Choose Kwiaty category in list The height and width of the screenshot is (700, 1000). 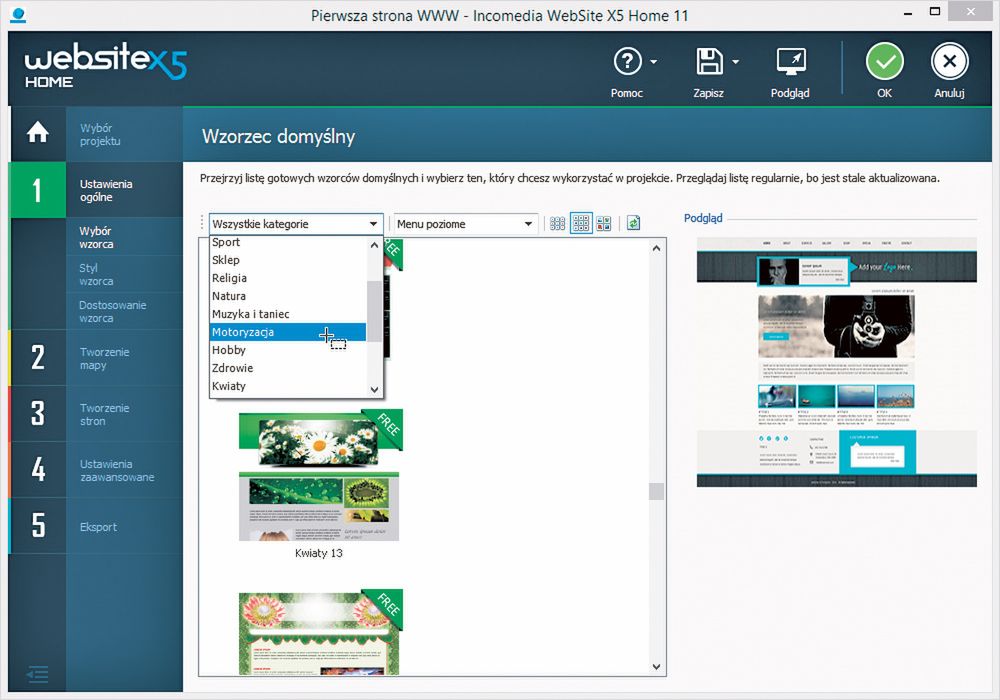[x=288, y=386]
